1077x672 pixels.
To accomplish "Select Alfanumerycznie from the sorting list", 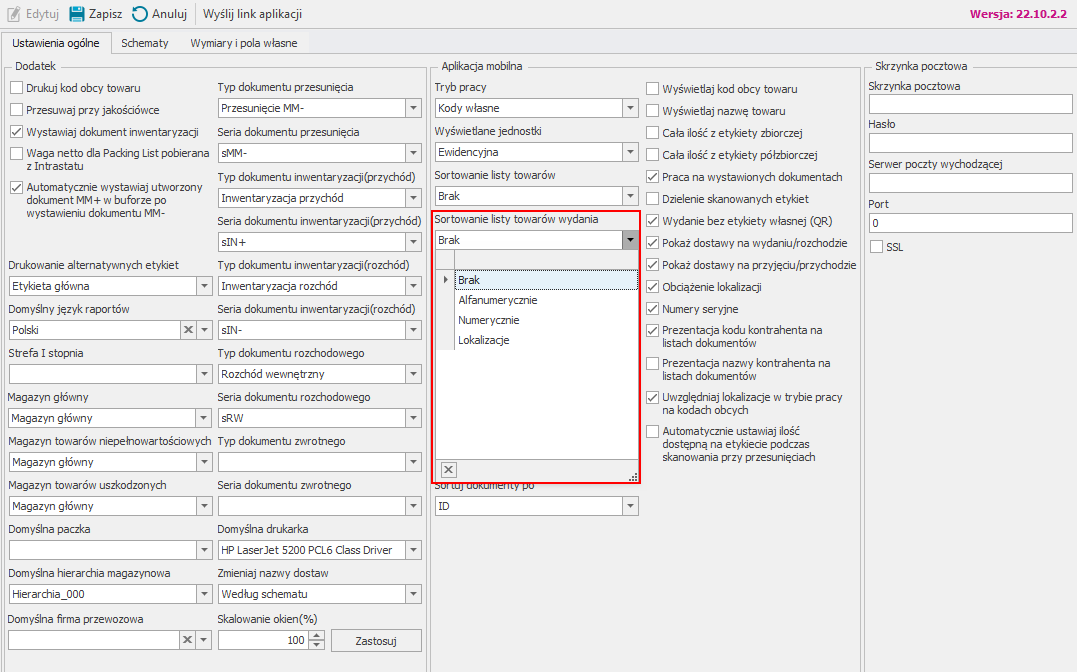I will 497,300.
